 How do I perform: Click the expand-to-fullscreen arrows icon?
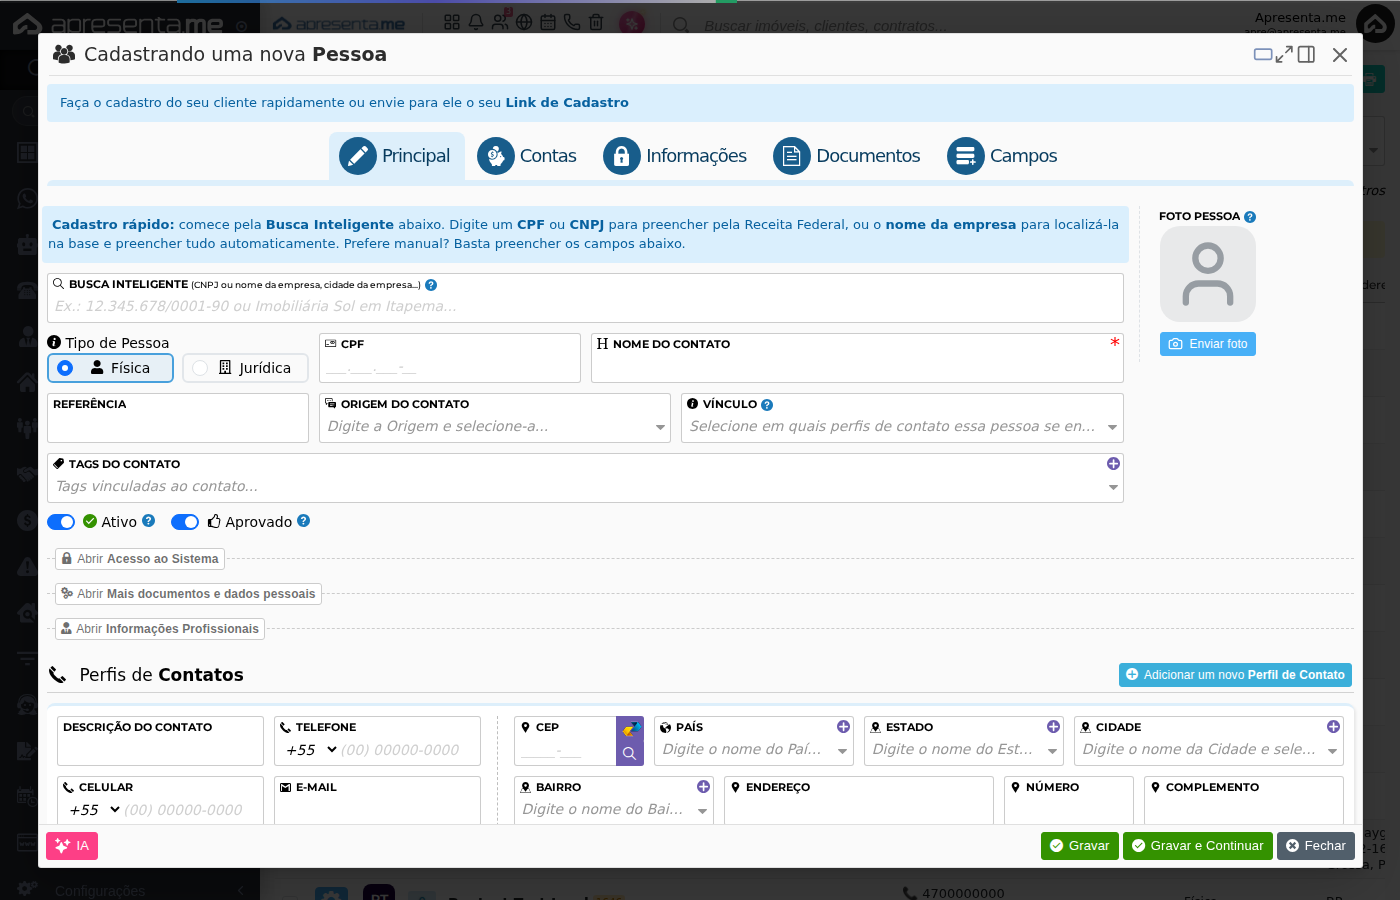click(x=1284, y=54)
